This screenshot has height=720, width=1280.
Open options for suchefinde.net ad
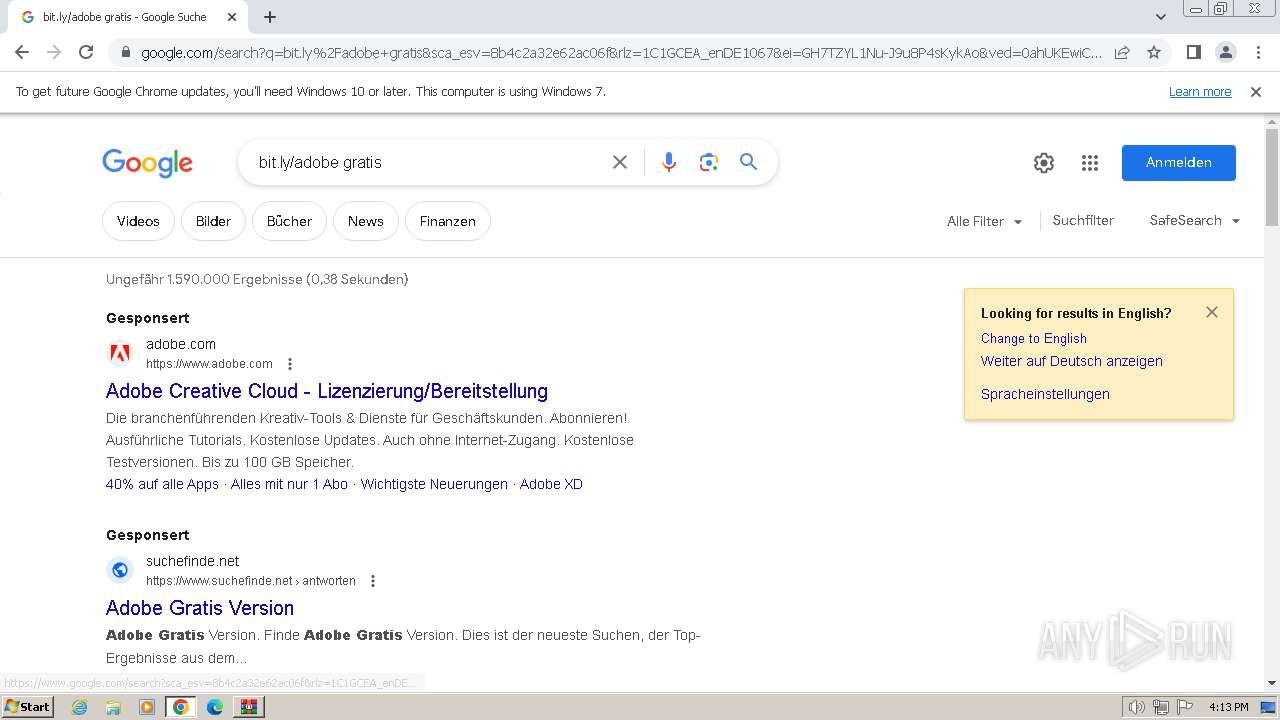click(x=373, y=581)
